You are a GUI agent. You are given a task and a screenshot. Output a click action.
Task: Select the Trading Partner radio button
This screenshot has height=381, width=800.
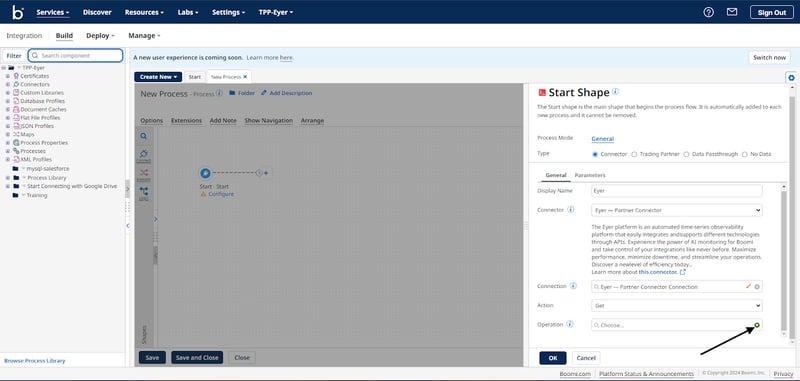tap(634, 154)
